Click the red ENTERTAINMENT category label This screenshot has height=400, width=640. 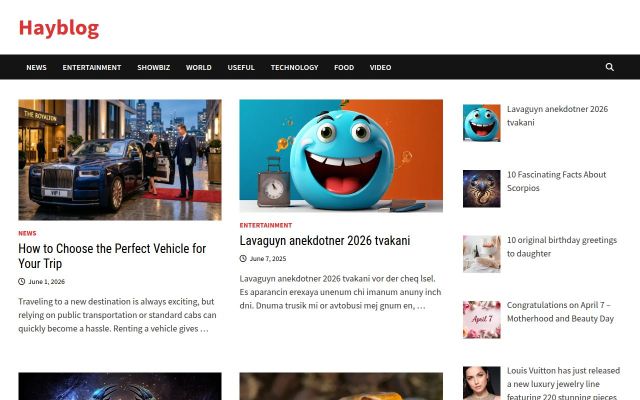pos(266,225)
